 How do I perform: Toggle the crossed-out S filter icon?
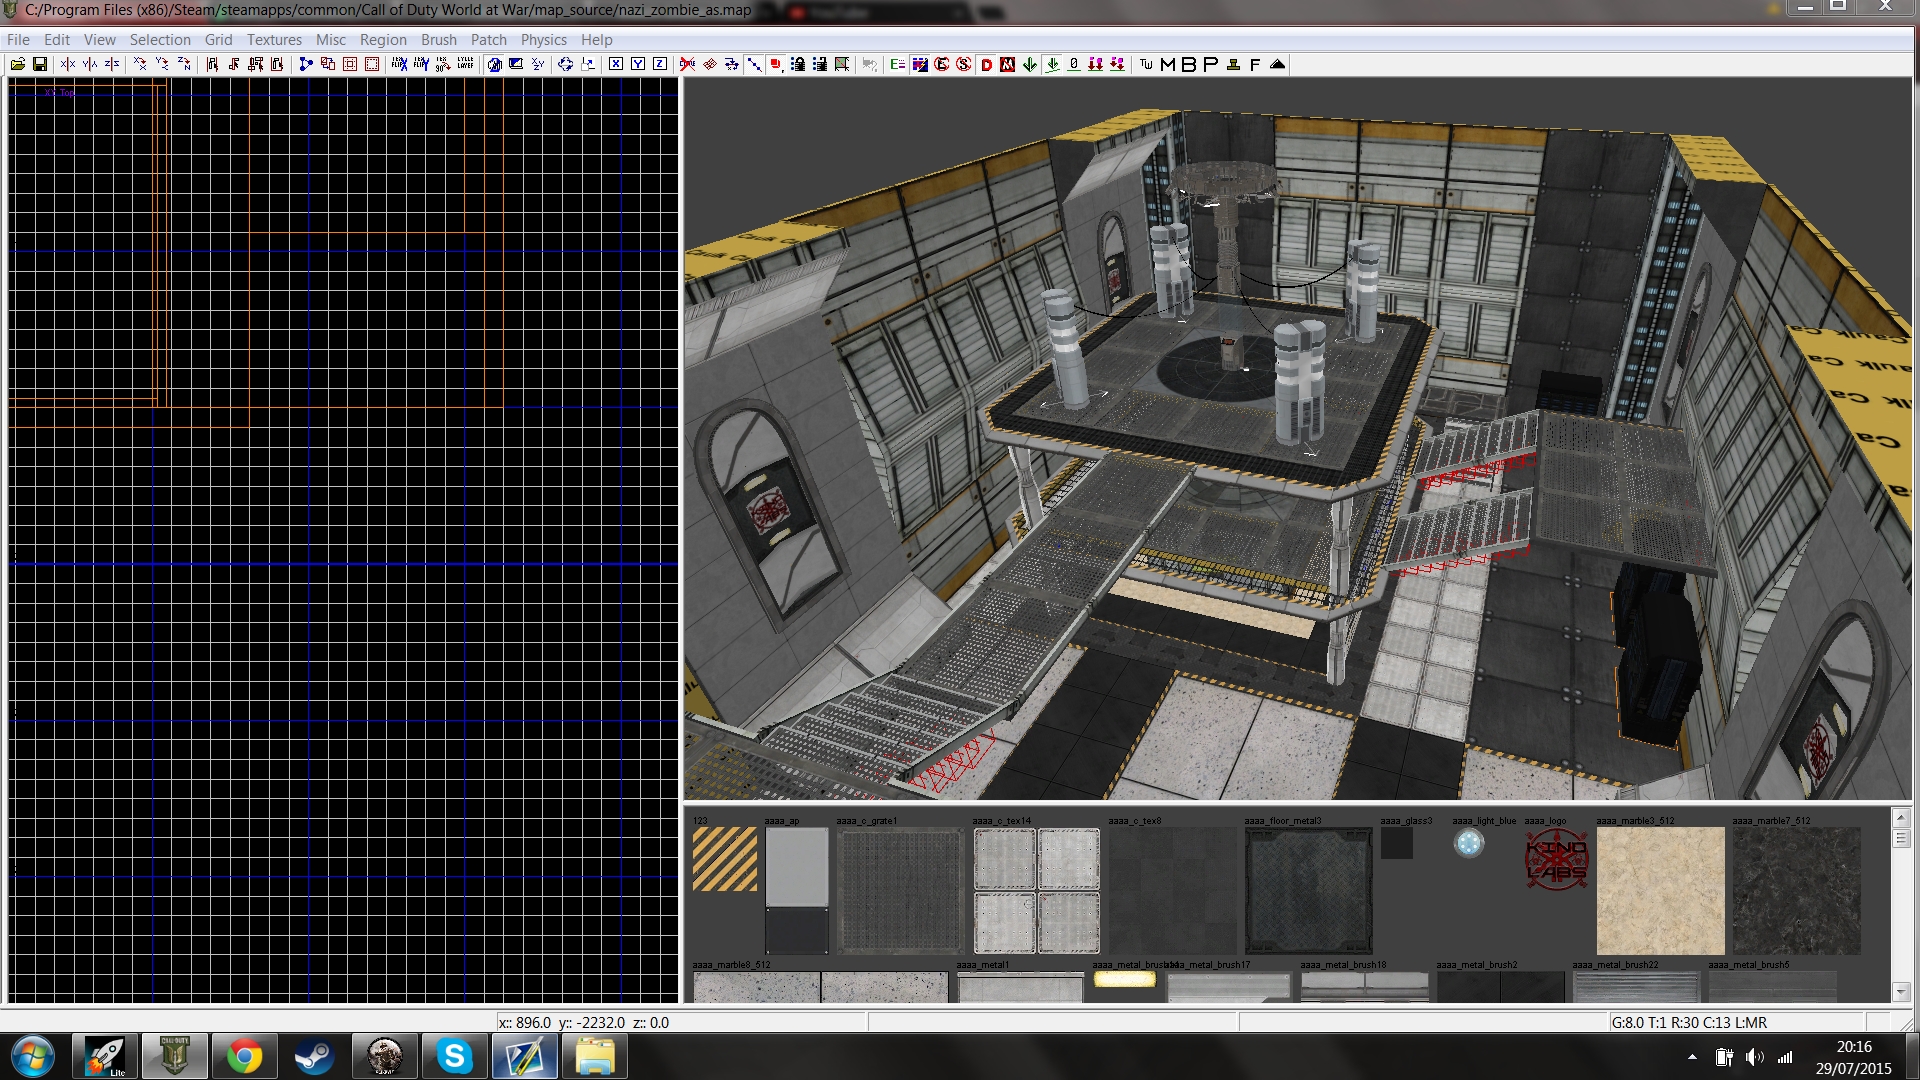click(x=963, y=64)
